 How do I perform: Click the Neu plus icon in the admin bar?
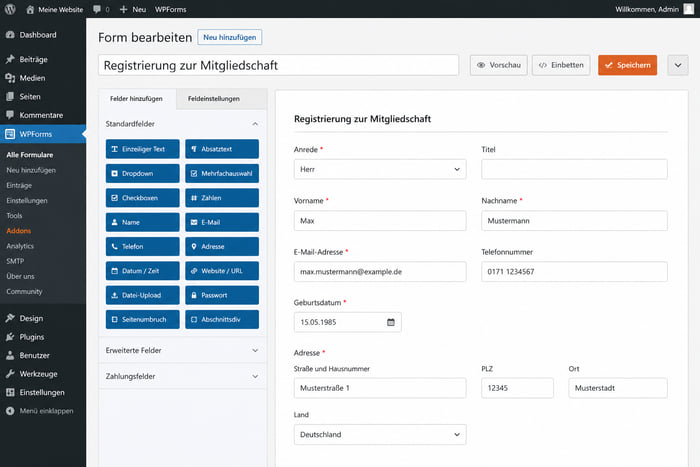point(124,9)
